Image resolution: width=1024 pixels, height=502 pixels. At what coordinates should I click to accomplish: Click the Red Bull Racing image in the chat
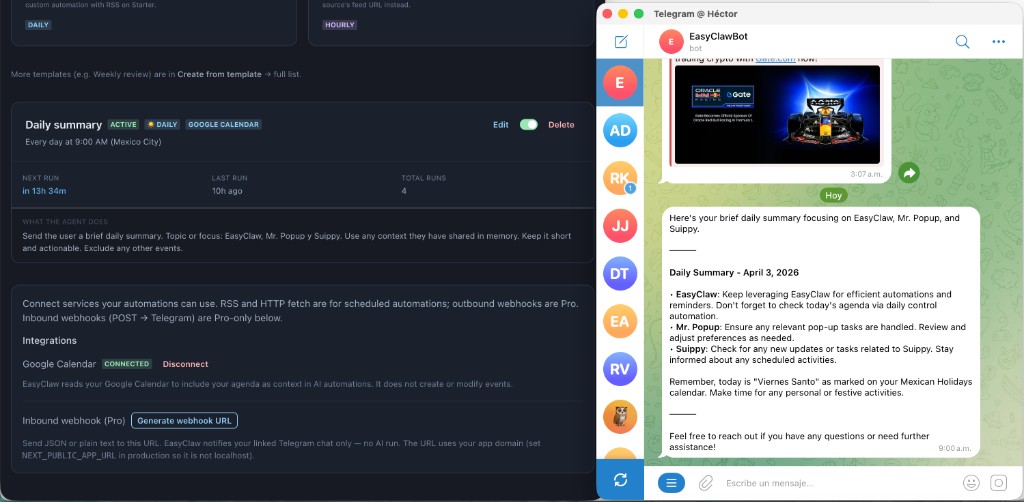(x=777, y=114)
